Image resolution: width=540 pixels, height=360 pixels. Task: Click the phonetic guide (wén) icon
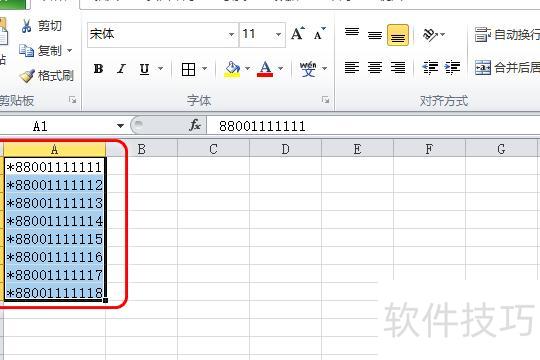308,69
